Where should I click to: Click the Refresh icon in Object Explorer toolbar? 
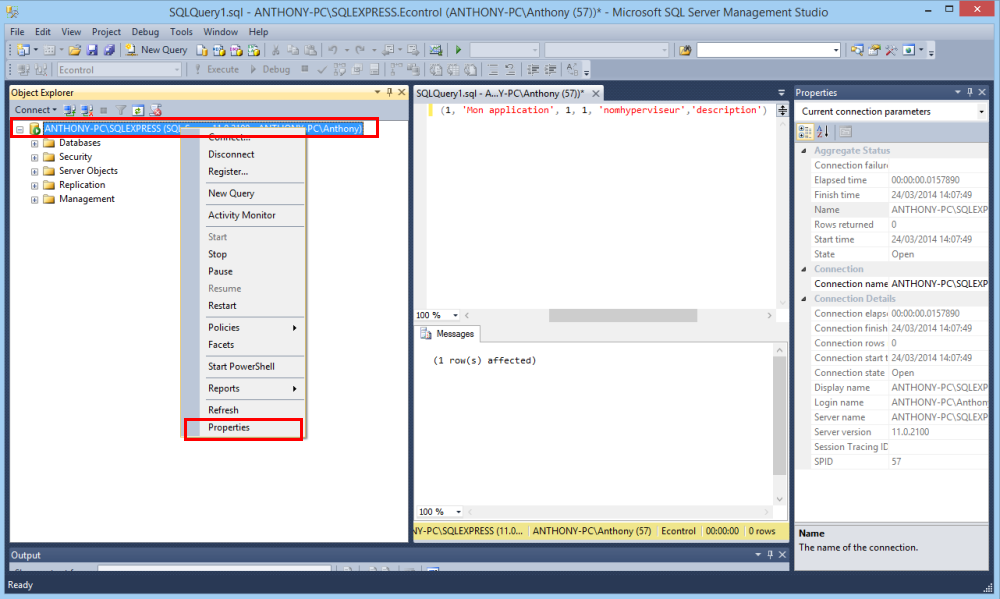coord(138,110)
